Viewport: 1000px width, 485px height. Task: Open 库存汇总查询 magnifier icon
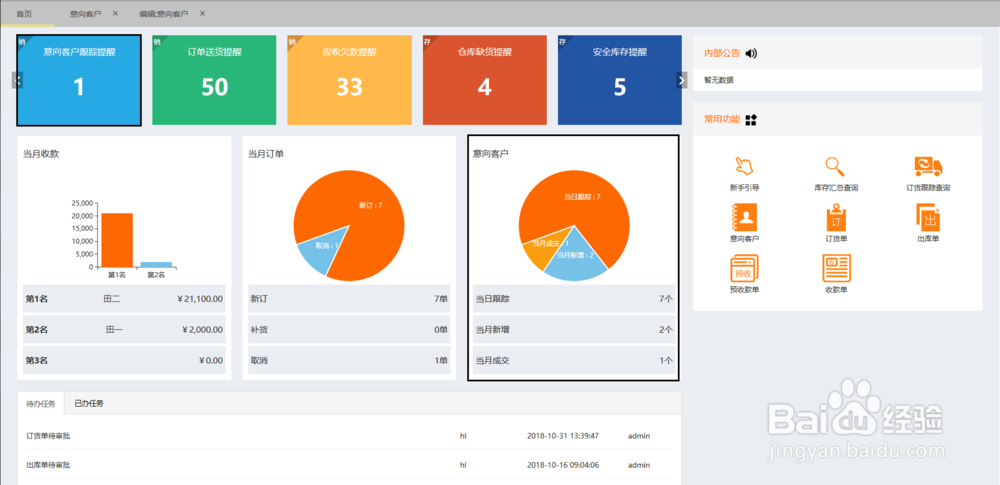[835, 166]
